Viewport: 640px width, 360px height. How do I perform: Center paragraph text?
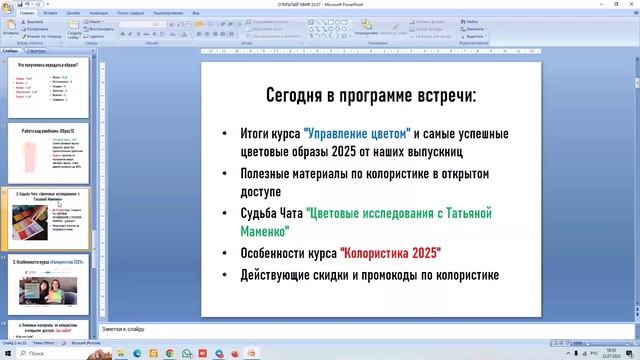tap(207, 34)
